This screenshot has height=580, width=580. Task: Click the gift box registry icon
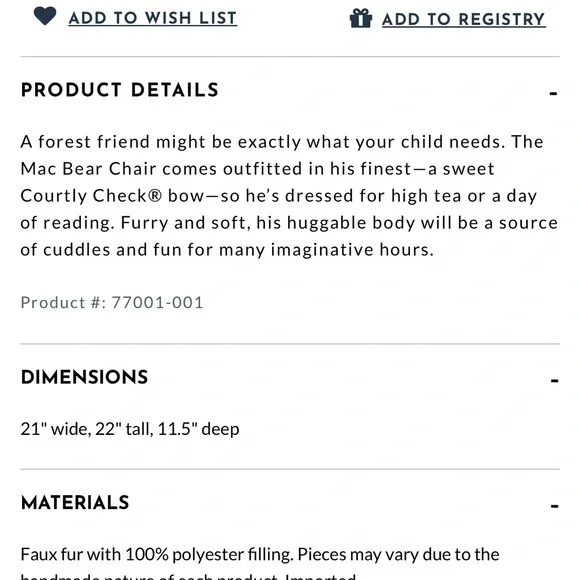361,18
